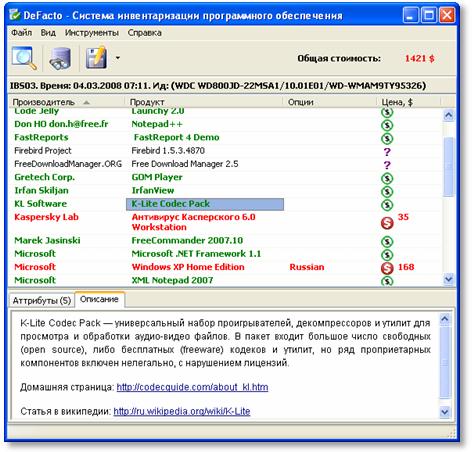472x452 pixels.
Task: Click the 35 price value for Kaspersky
Action: (403, 217)
